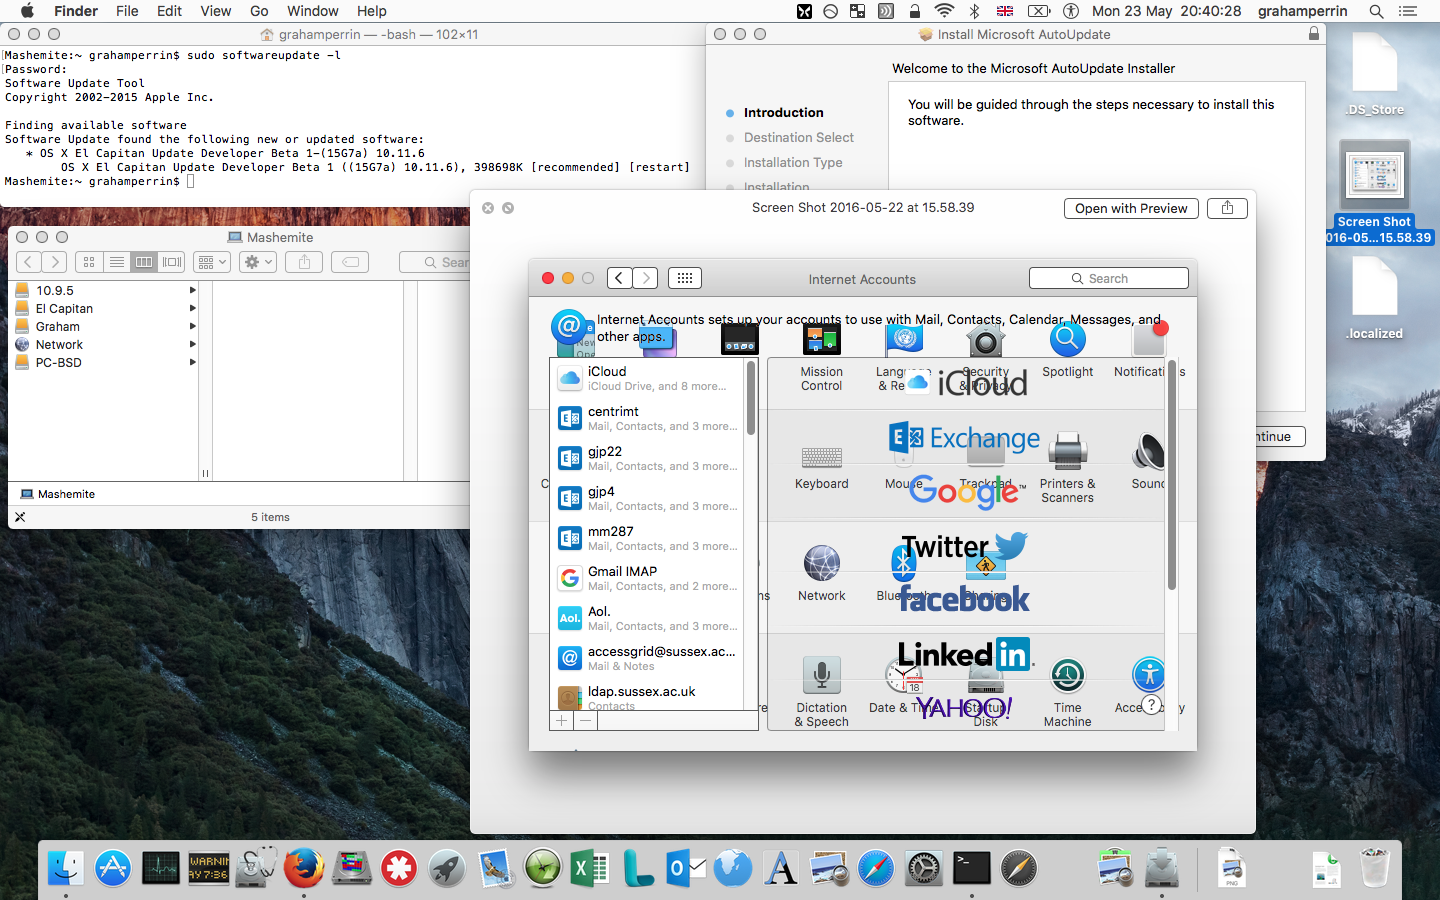The width and height of the screenshot is (1440, 900).
Task: Open the Window menu
Action: click(313, 11)
